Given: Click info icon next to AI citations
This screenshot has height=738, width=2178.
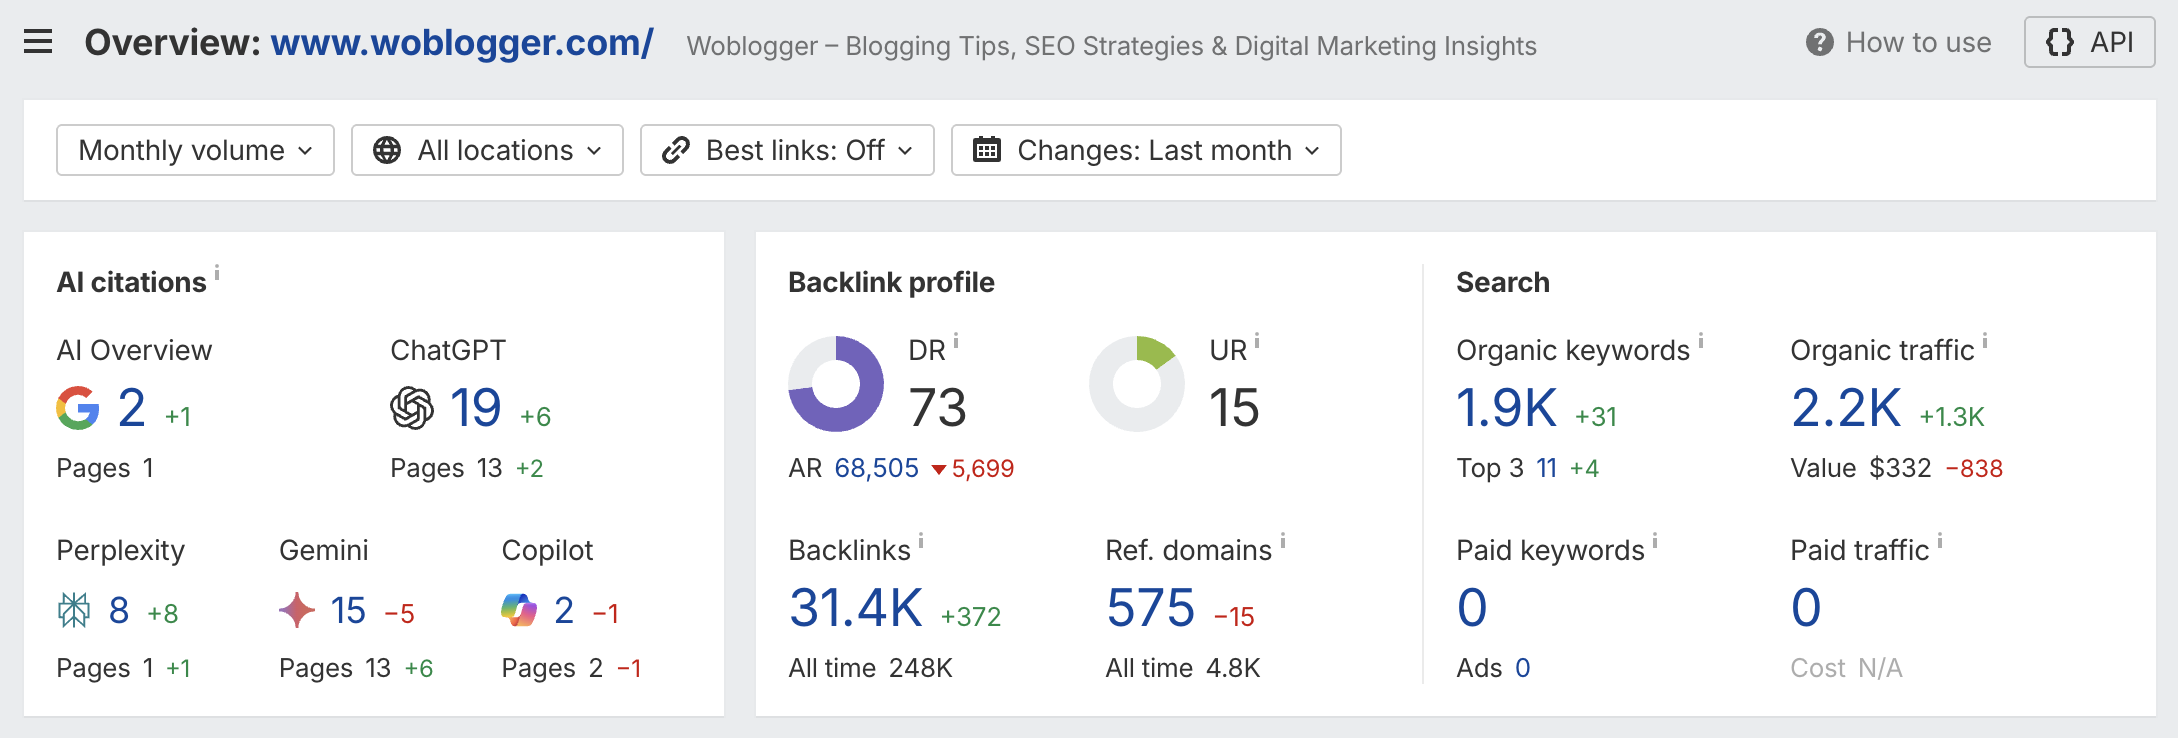Looking at the screenshot, I should [217, 272].
